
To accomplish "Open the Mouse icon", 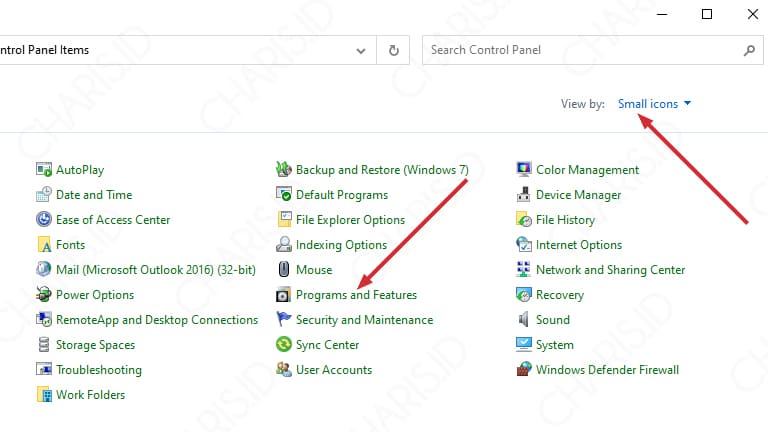I will point(284,270).
